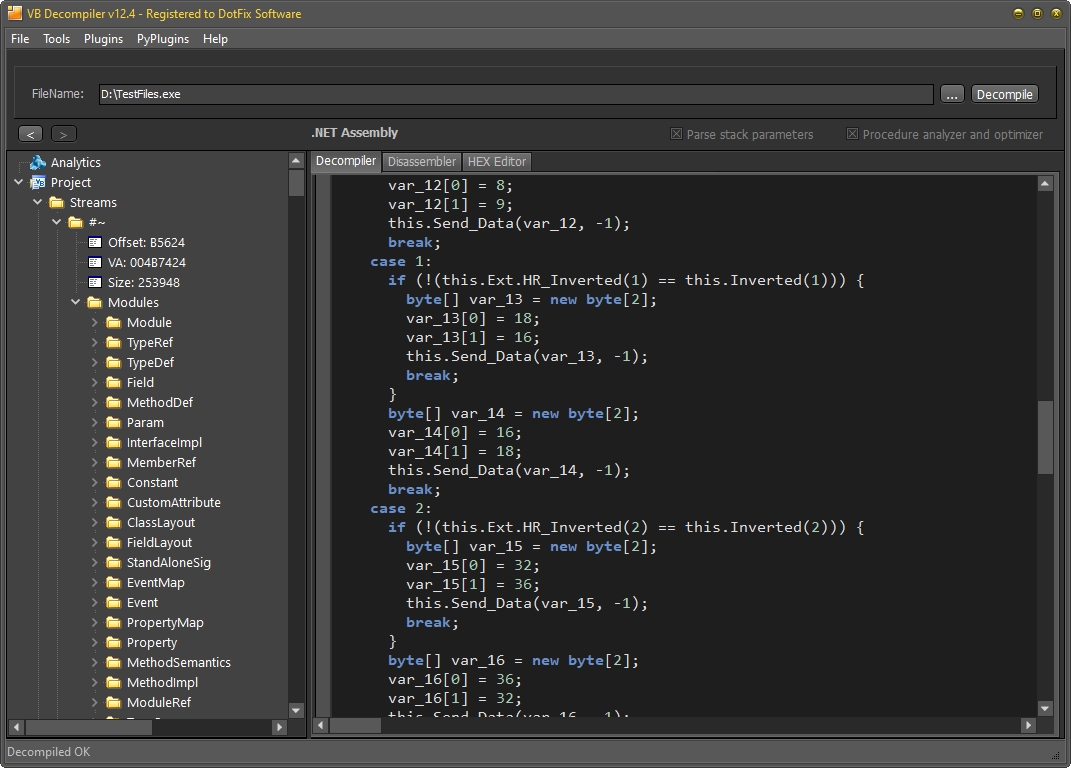The height and width of the screenshot is (768, 1071).
Task: Click the 'case 1:' code line
Action: (x=401, y=262)
